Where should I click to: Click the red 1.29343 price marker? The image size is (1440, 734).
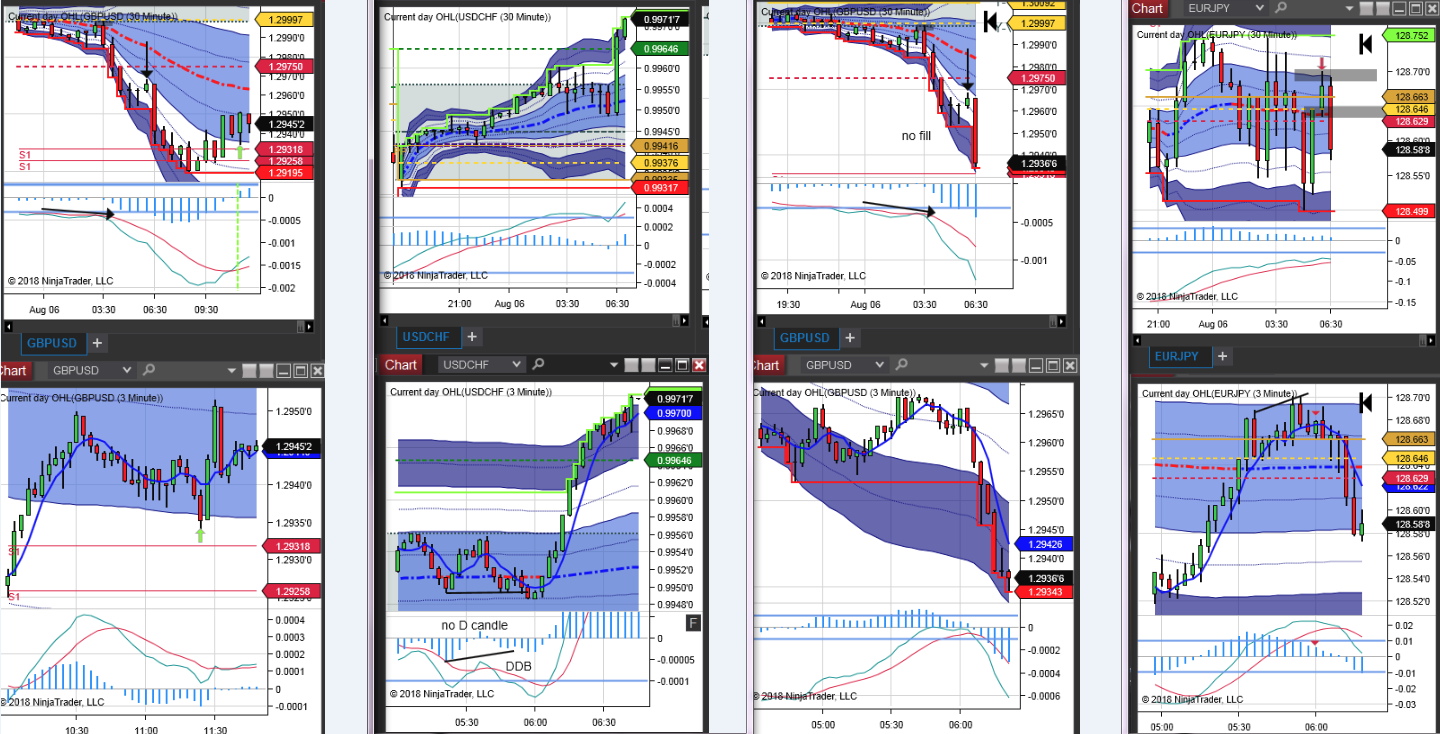[1044, 592]
